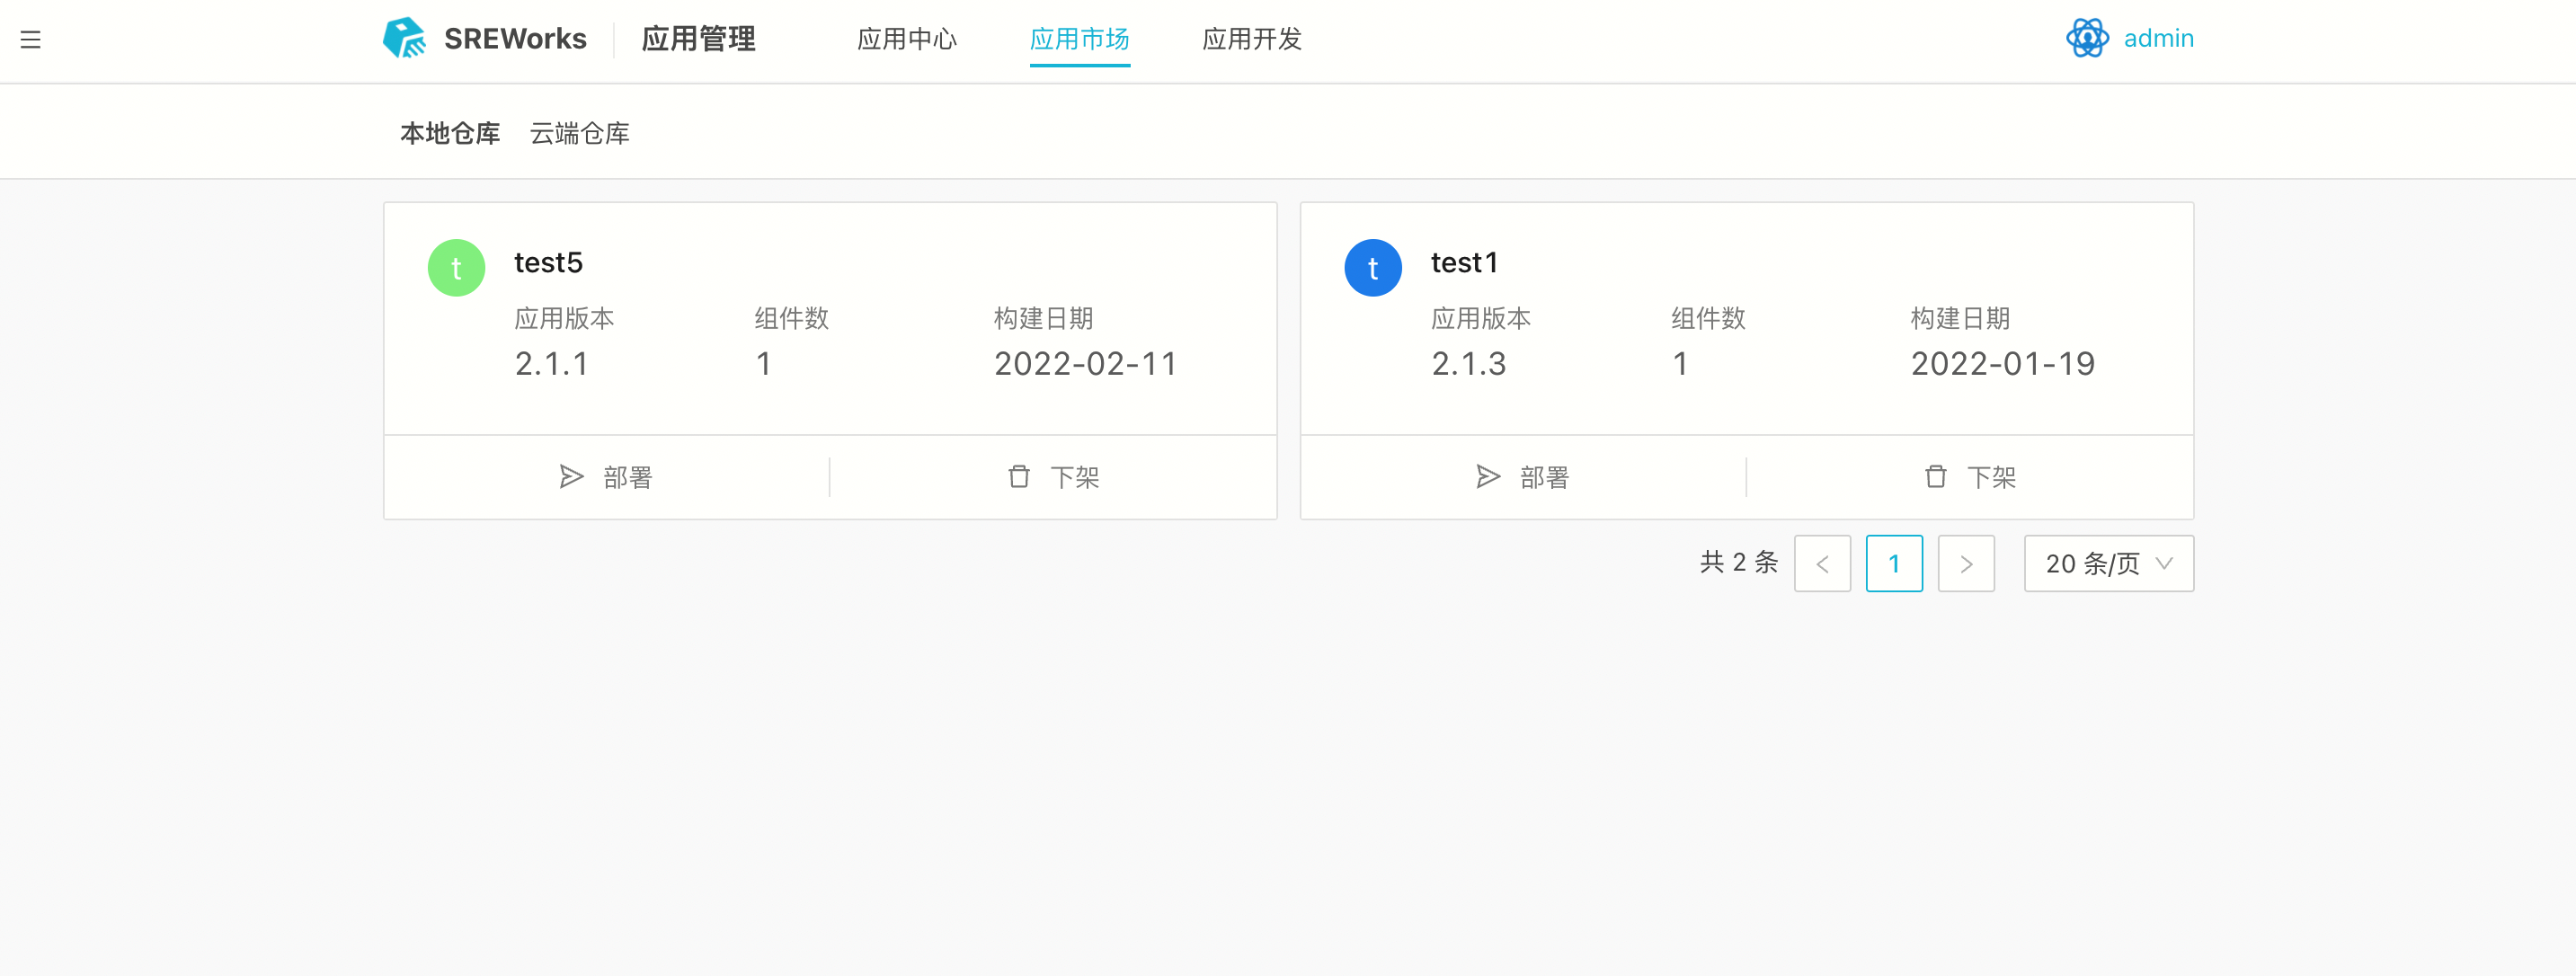This screenshot has height=976, width=2576.
Task: Switch to the 应用开发 tab
Action: pyautogui.click(x=1251, y=39)
